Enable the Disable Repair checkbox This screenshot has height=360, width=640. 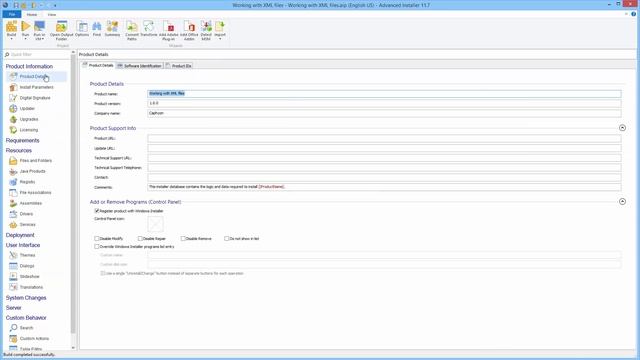pos(140,238)
